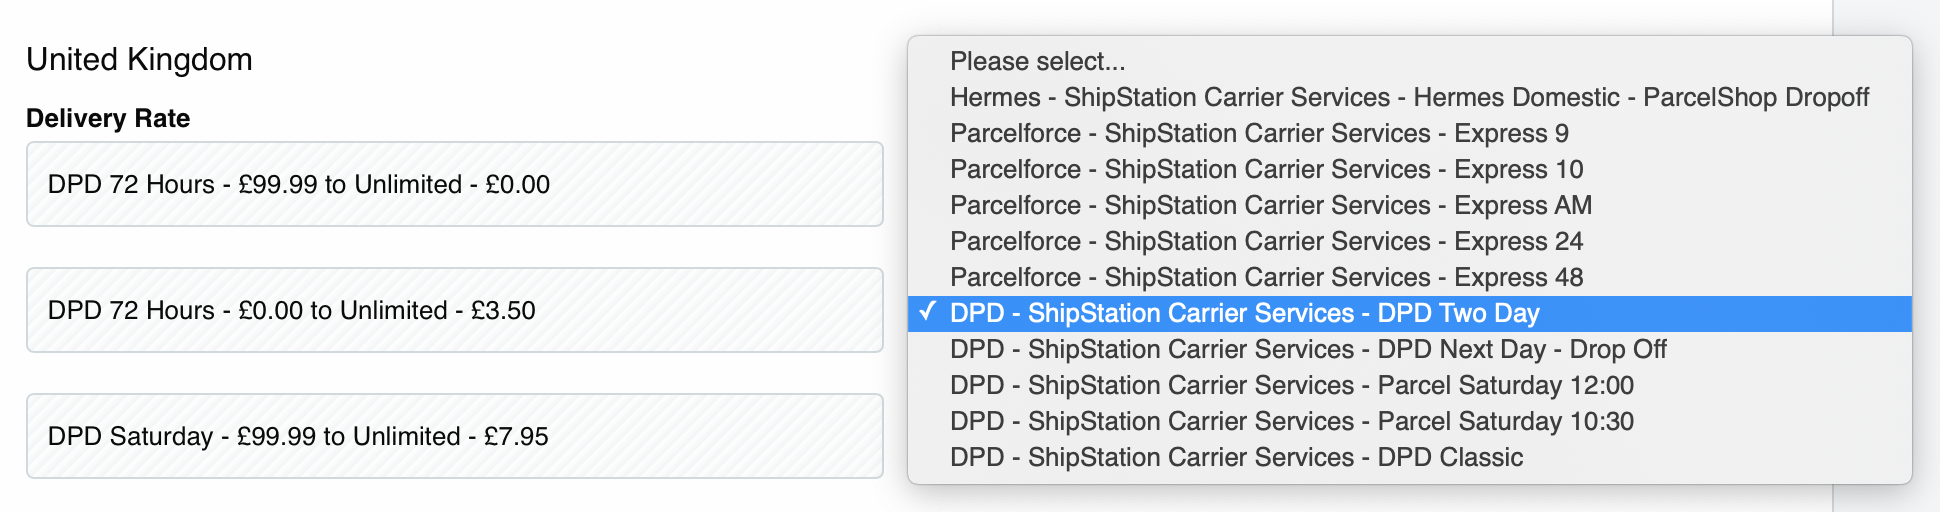Choose Parcelforce Express AM service
This screenshot has height=512, width=1940.
click(x=1270, y=205)
